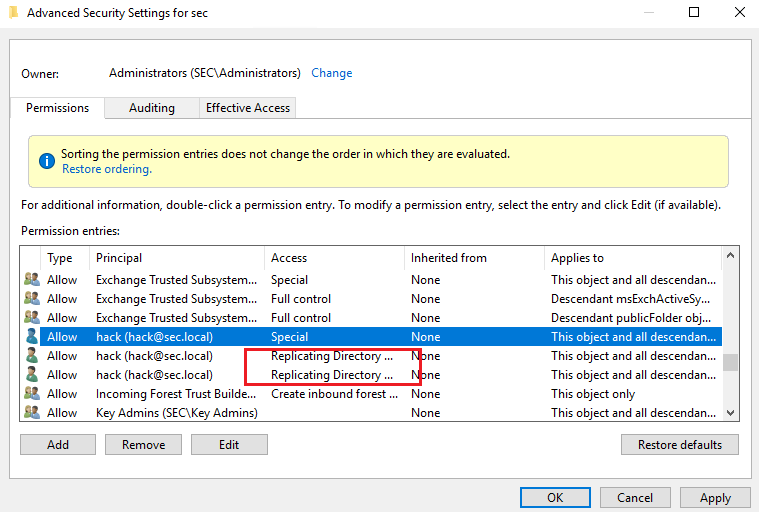Image resolution: width=759 pixels, height=512 pixels.
Task: Click the group icon of the Key Admins entry
Action: point(32,413)
